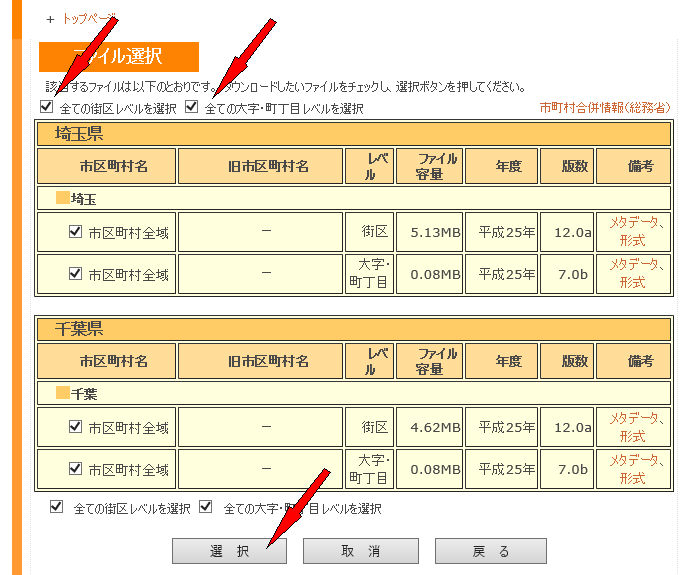Viewport: 698px width, 575px height.
Task: Toggle bottom 全ての大字・町丁目レベルを選択 checkbox
Action: coord(206,507)
